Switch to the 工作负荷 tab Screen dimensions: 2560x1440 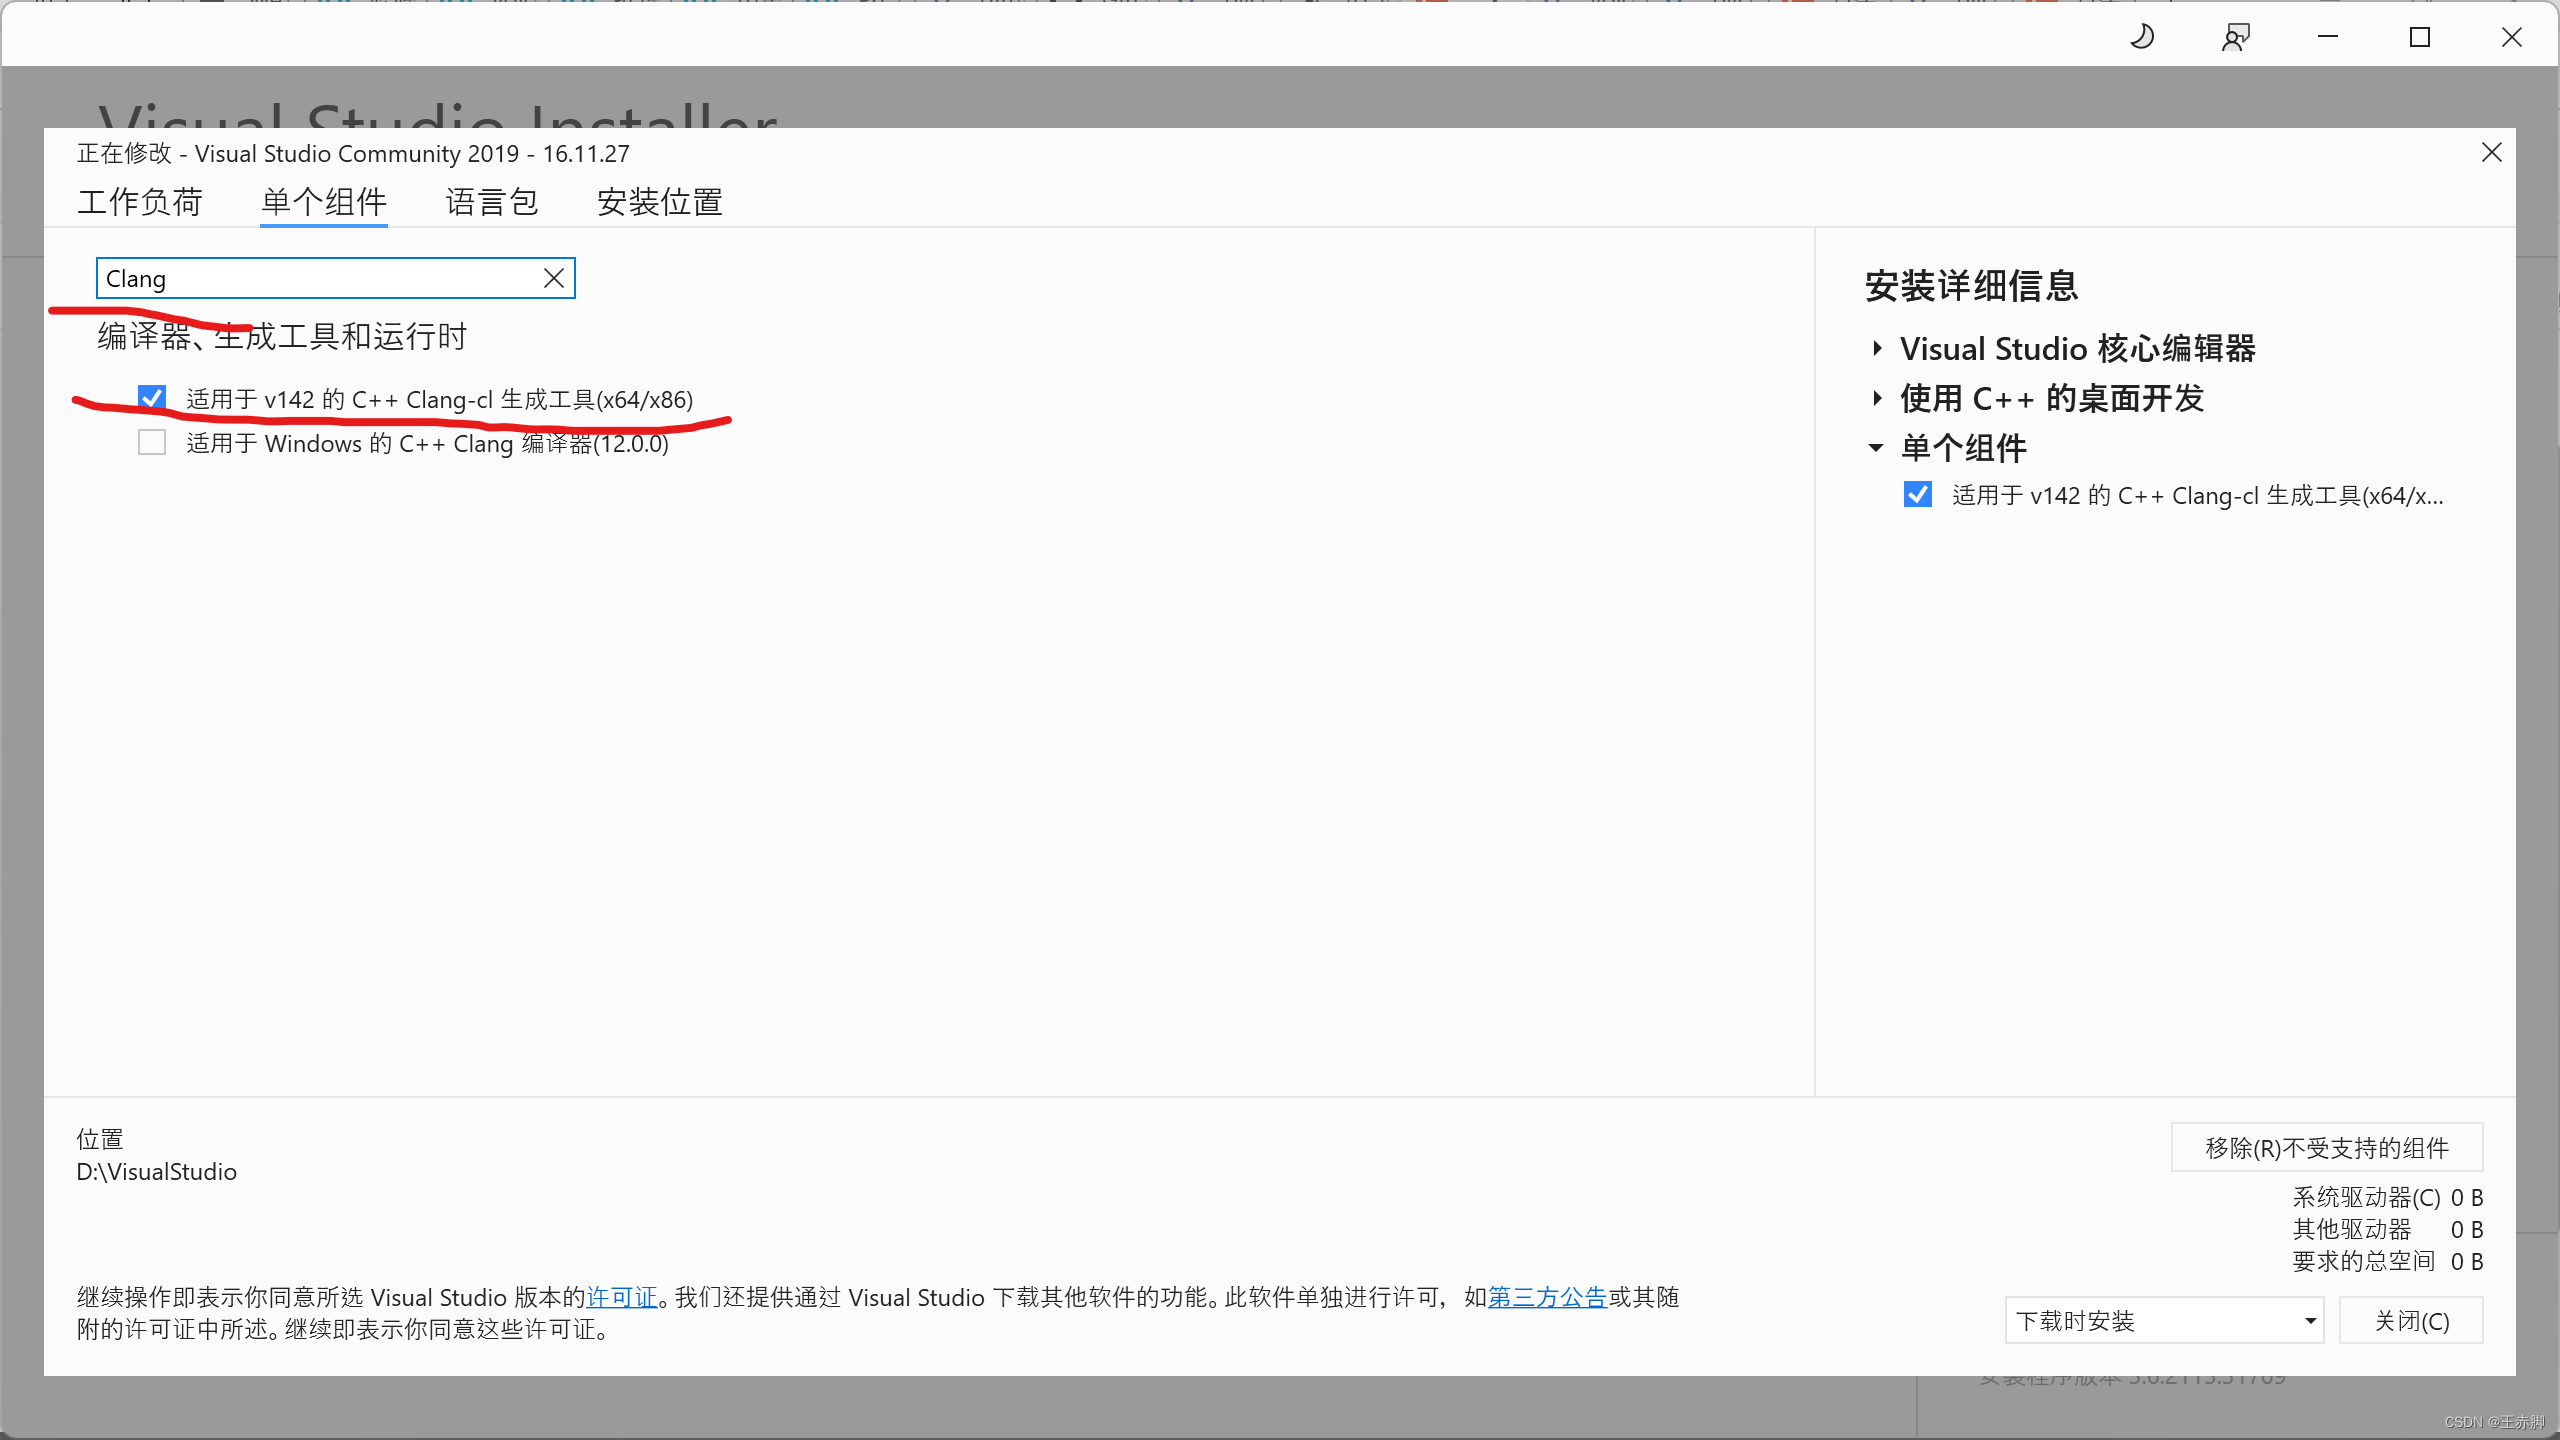click(x=140, y=202)
